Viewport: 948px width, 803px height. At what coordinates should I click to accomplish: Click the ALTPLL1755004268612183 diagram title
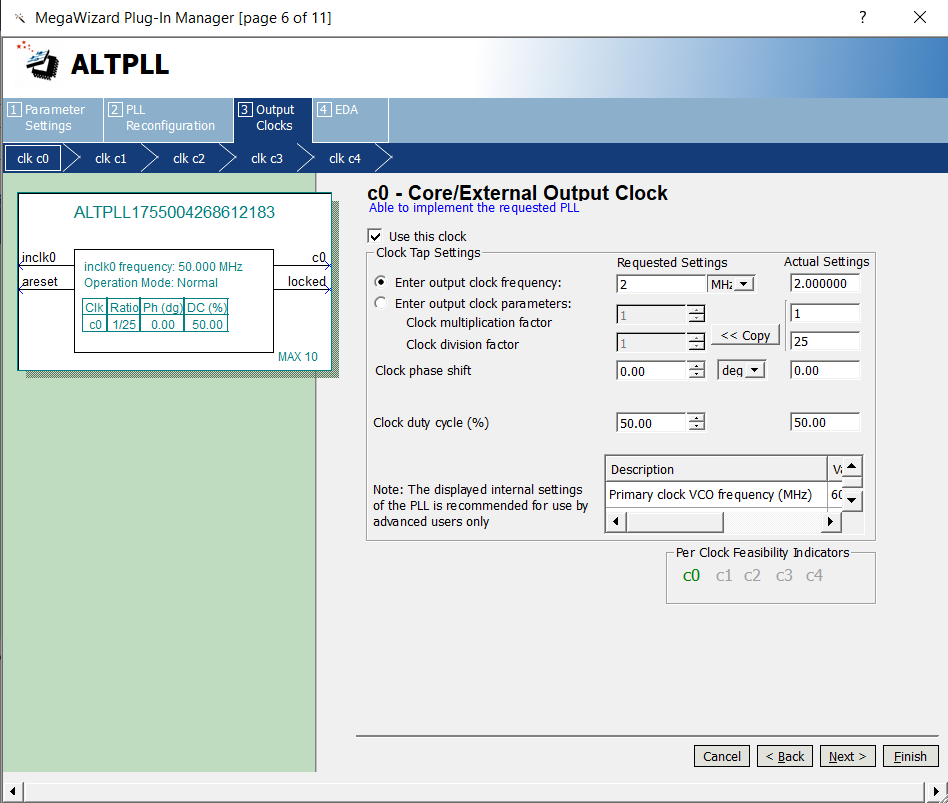point(174,212)
